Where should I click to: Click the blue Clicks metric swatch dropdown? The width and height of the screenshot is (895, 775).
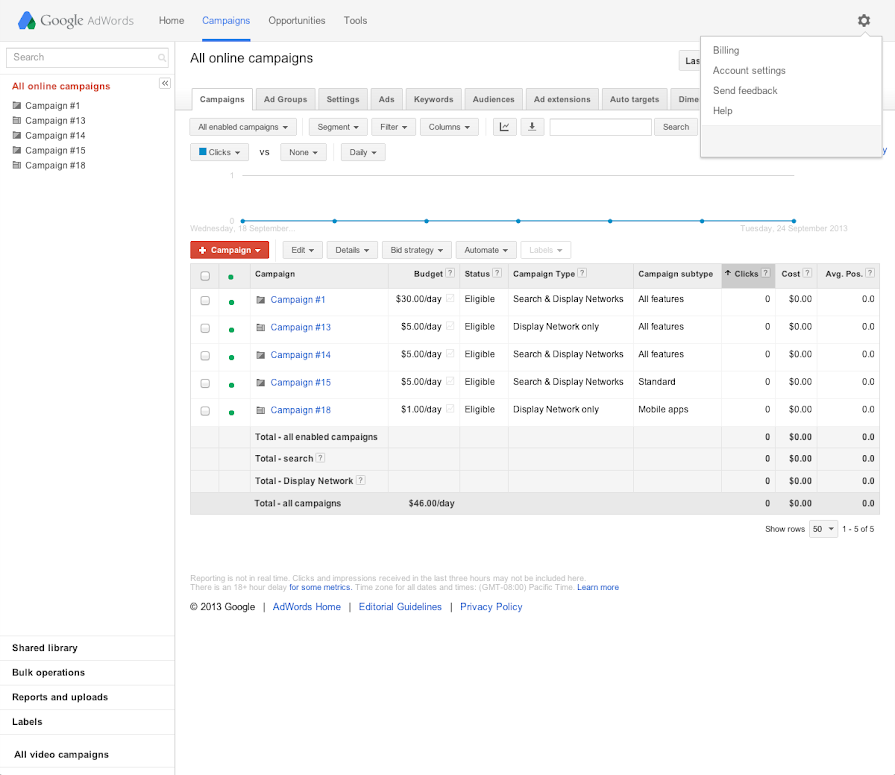[x=219, y=152]
